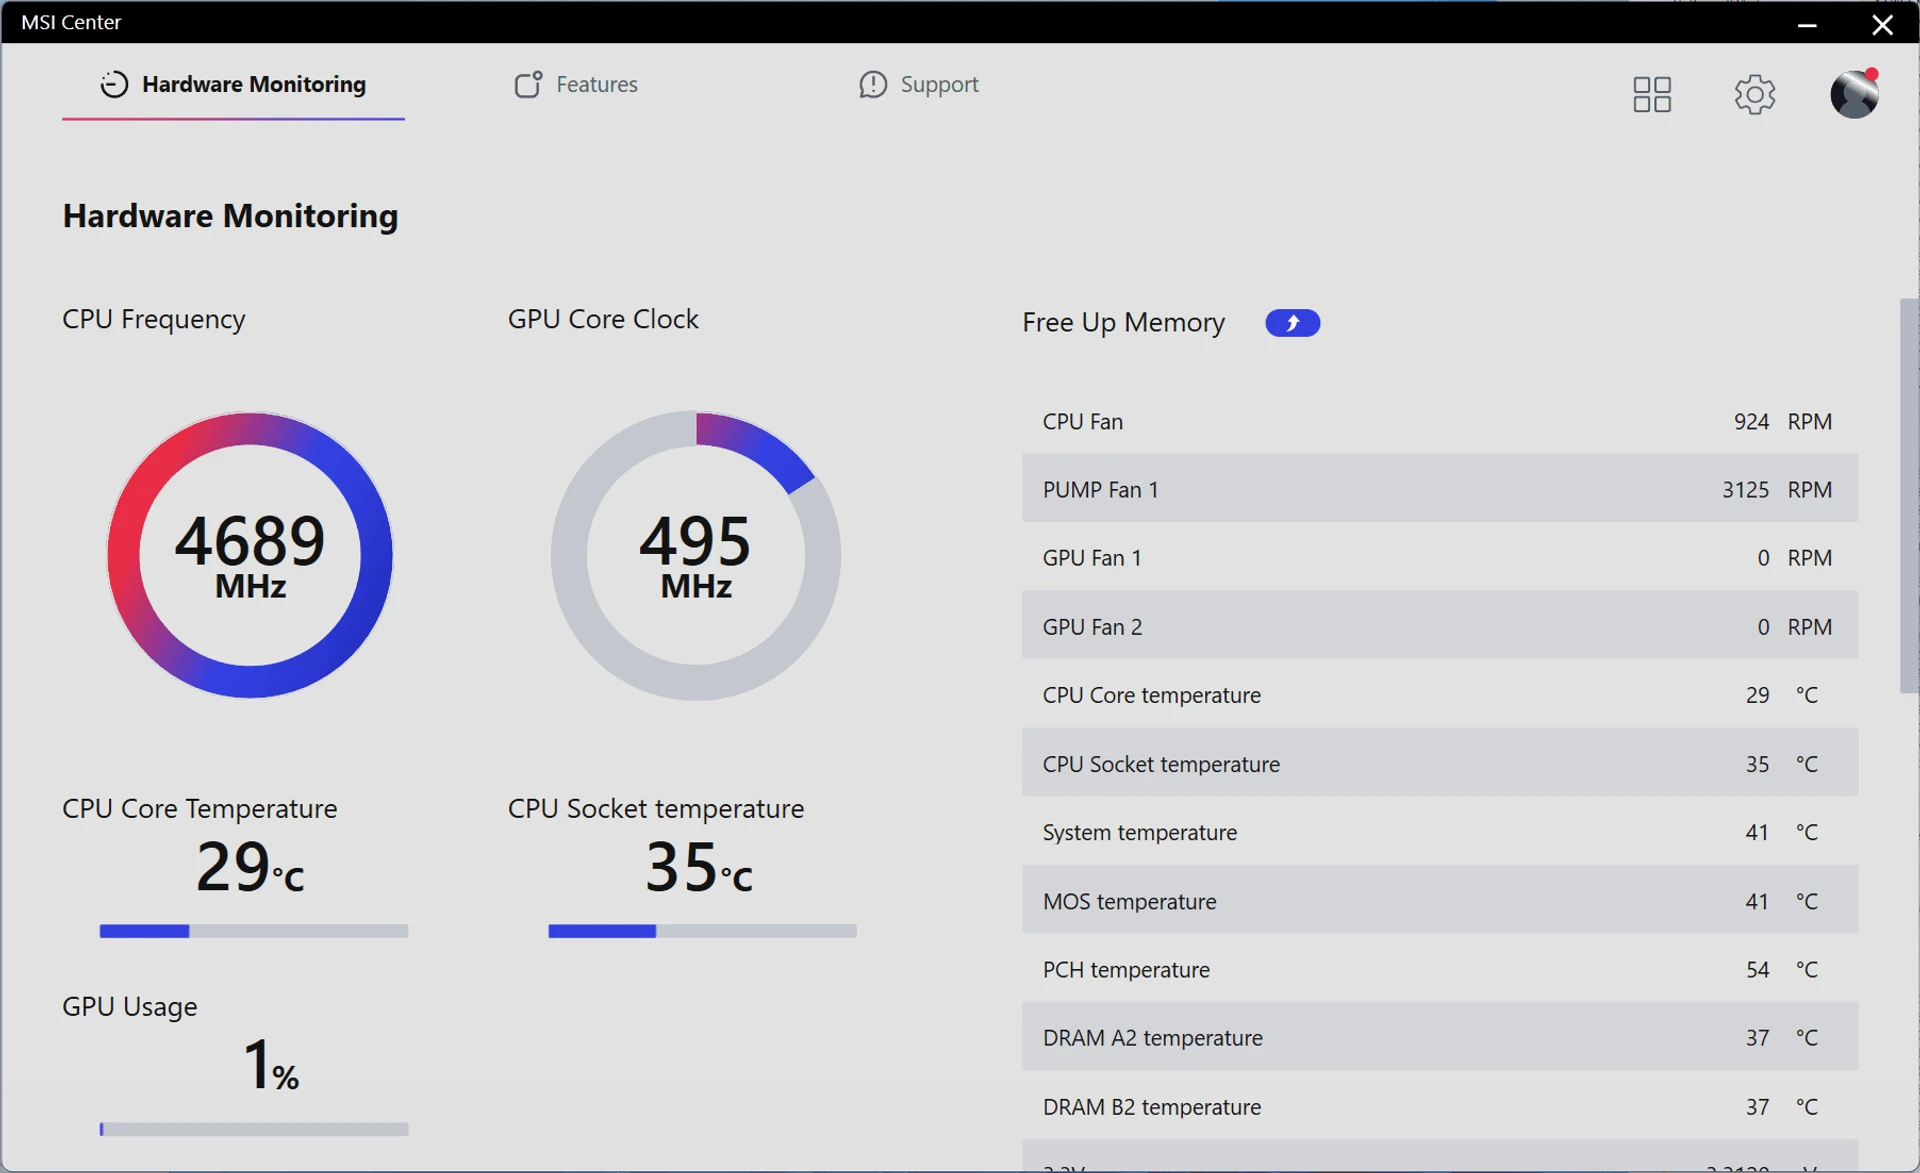
Task: Select the DRAM A2 temperature row
Action: 1440,1037
